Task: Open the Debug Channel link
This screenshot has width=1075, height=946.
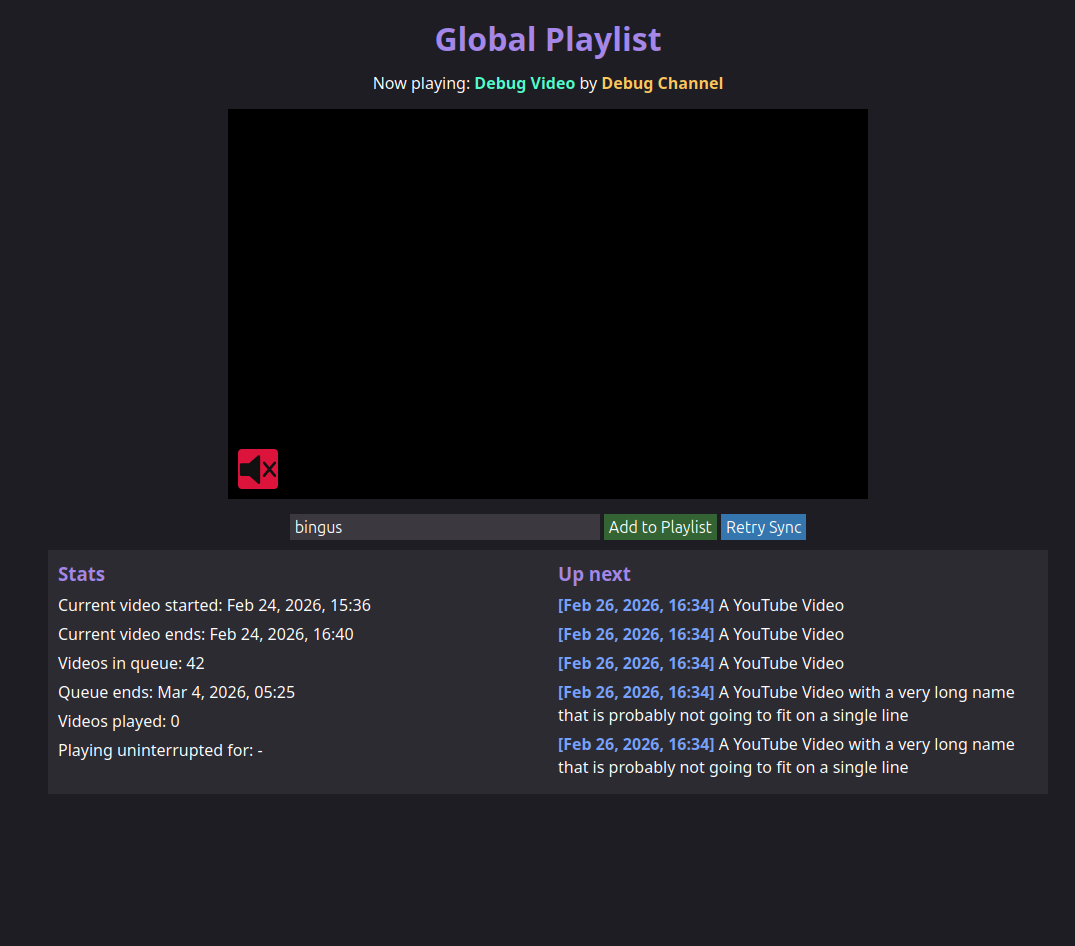Action: tap(662, 83)
